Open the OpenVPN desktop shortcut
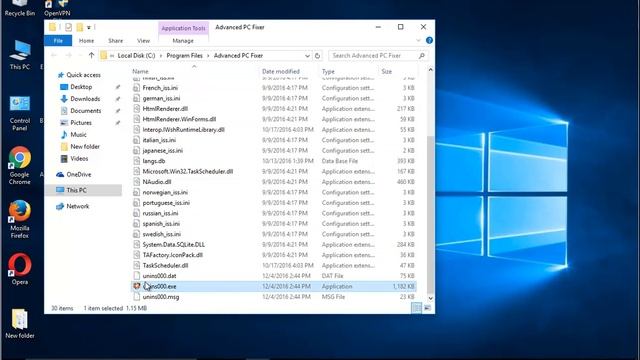This screenshot has height=360, width=640. click(x=57, y=8)
